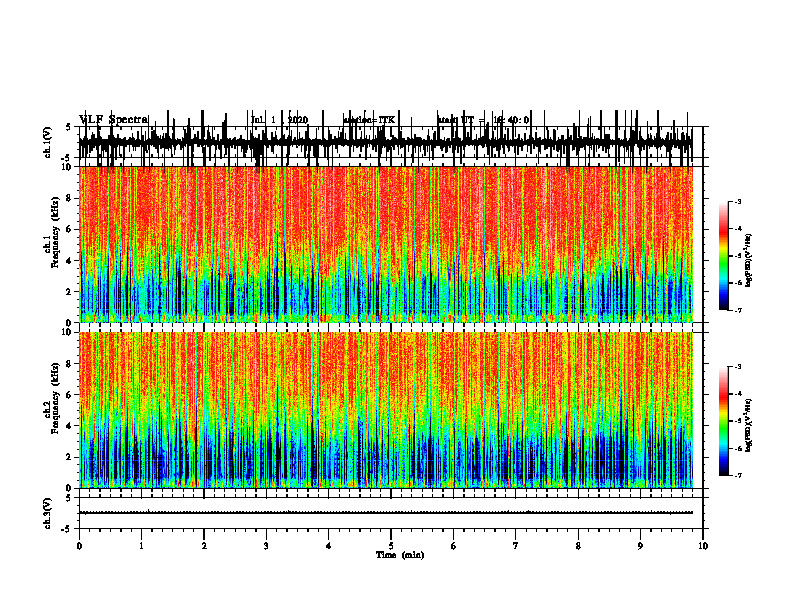Viewport: 792px width, 612px height.
Task: Click the ch.2 color bar log(PSD) label
Action: pyautogui.click(x=749, y=426)
